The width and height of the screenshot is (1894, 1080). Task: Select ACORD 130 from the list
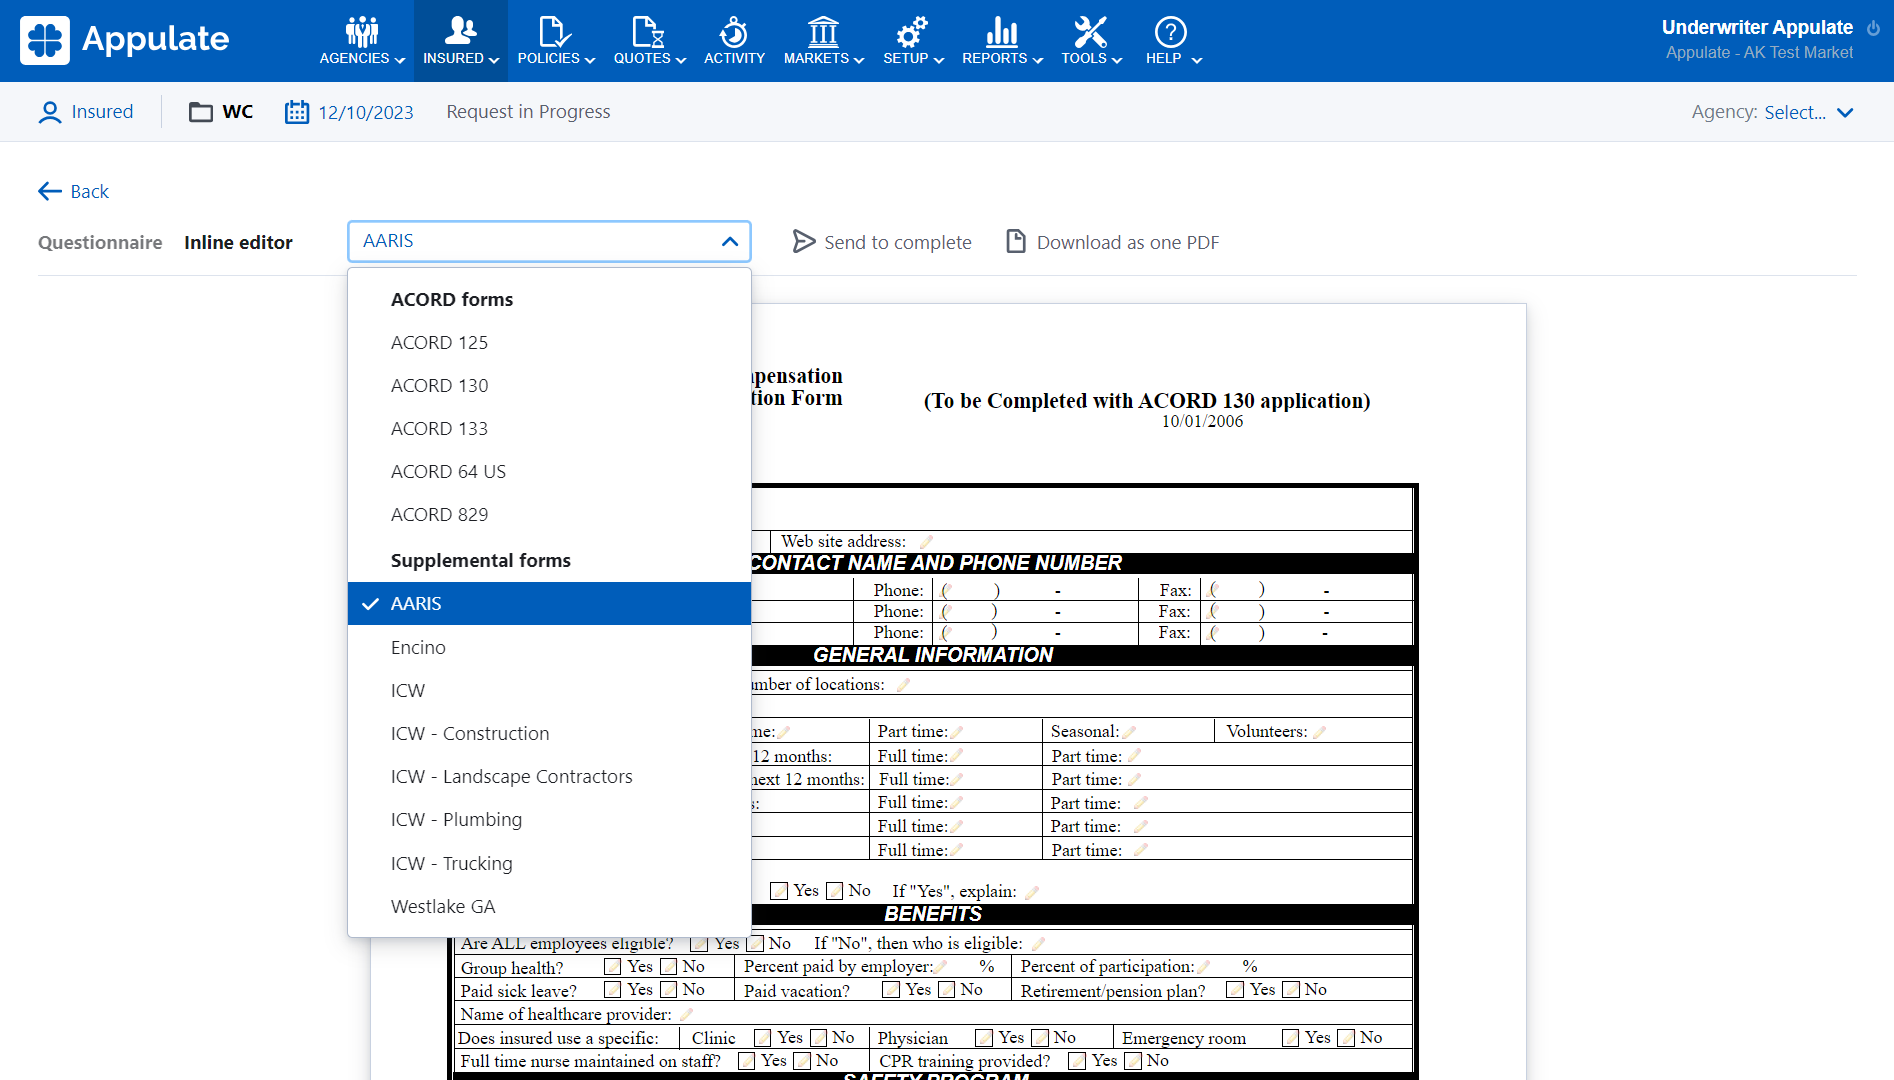coord(439,385)
